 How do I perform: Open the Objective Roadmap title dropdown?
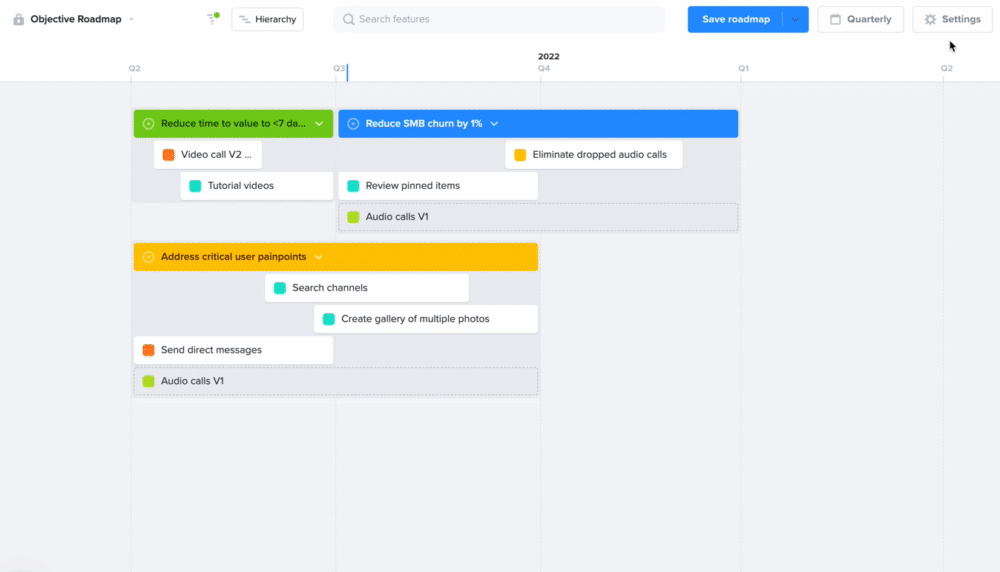tap(131, 19)
